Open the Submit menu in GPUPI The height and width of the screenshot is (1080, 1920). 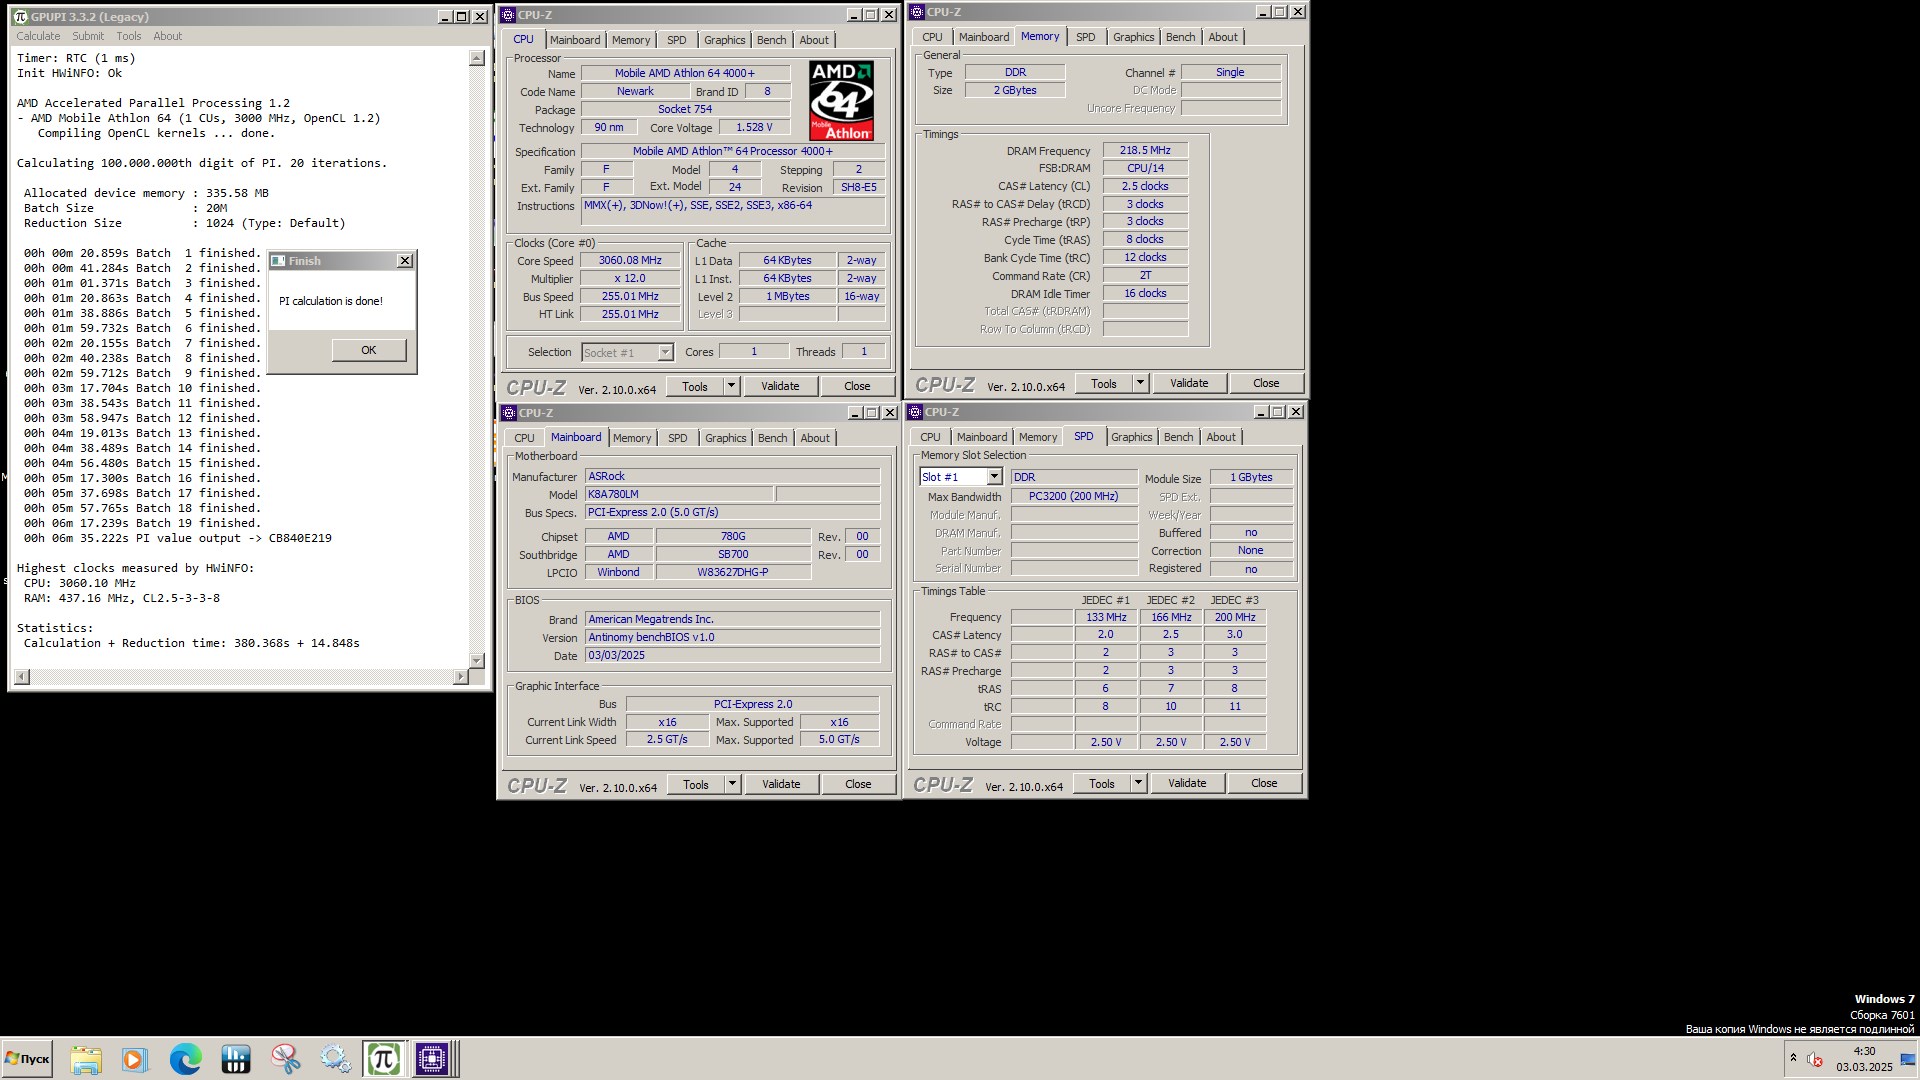point(88,36)
